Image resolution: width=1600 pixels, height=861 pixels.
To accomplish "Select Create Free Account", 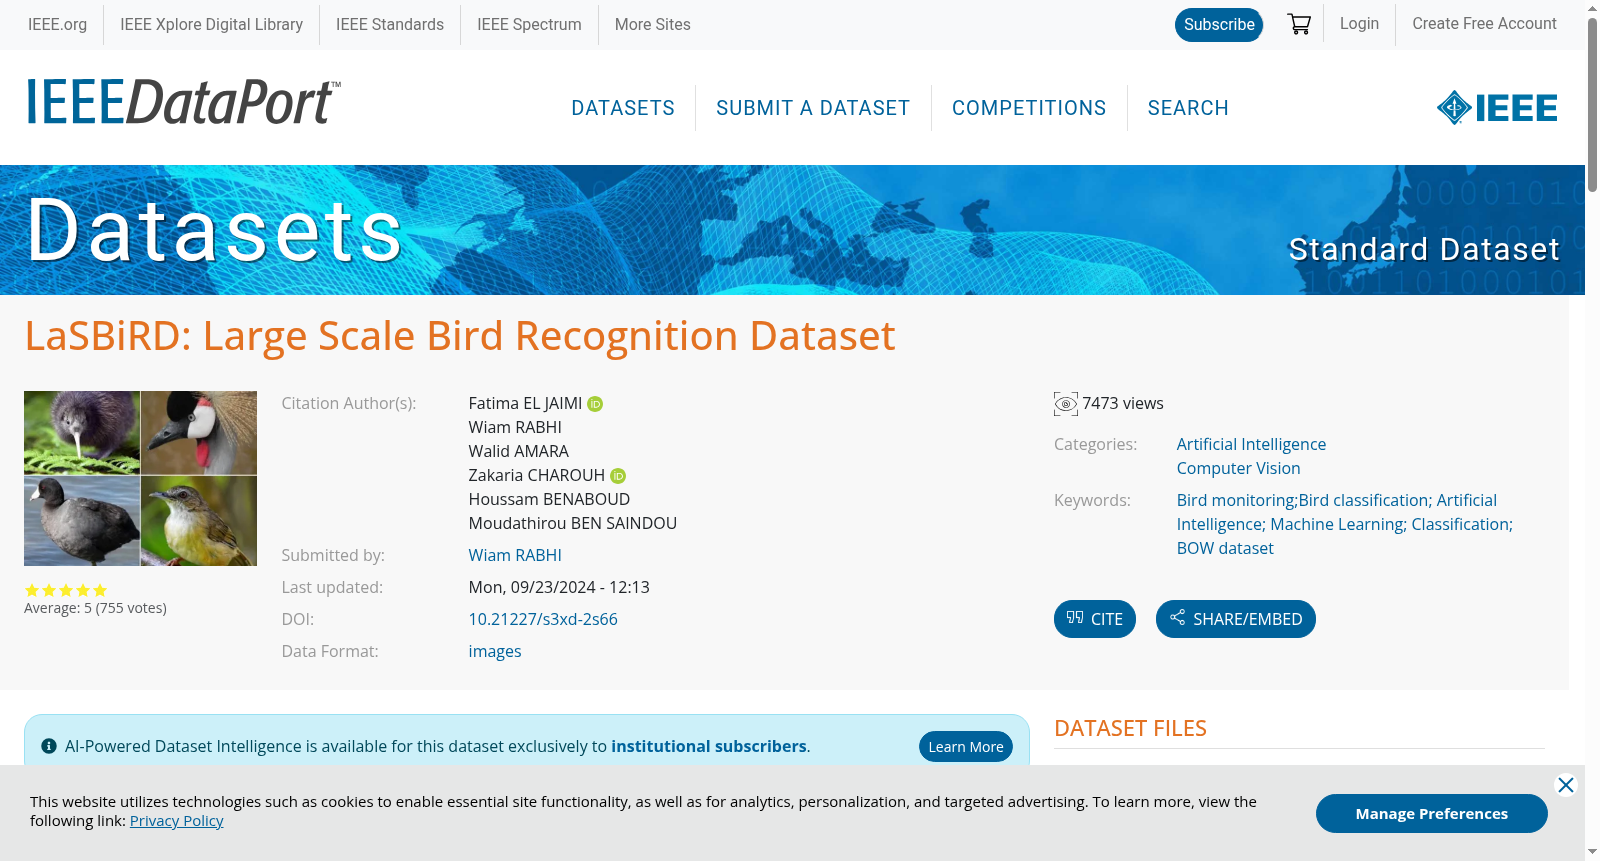I will coord(1484,23).
